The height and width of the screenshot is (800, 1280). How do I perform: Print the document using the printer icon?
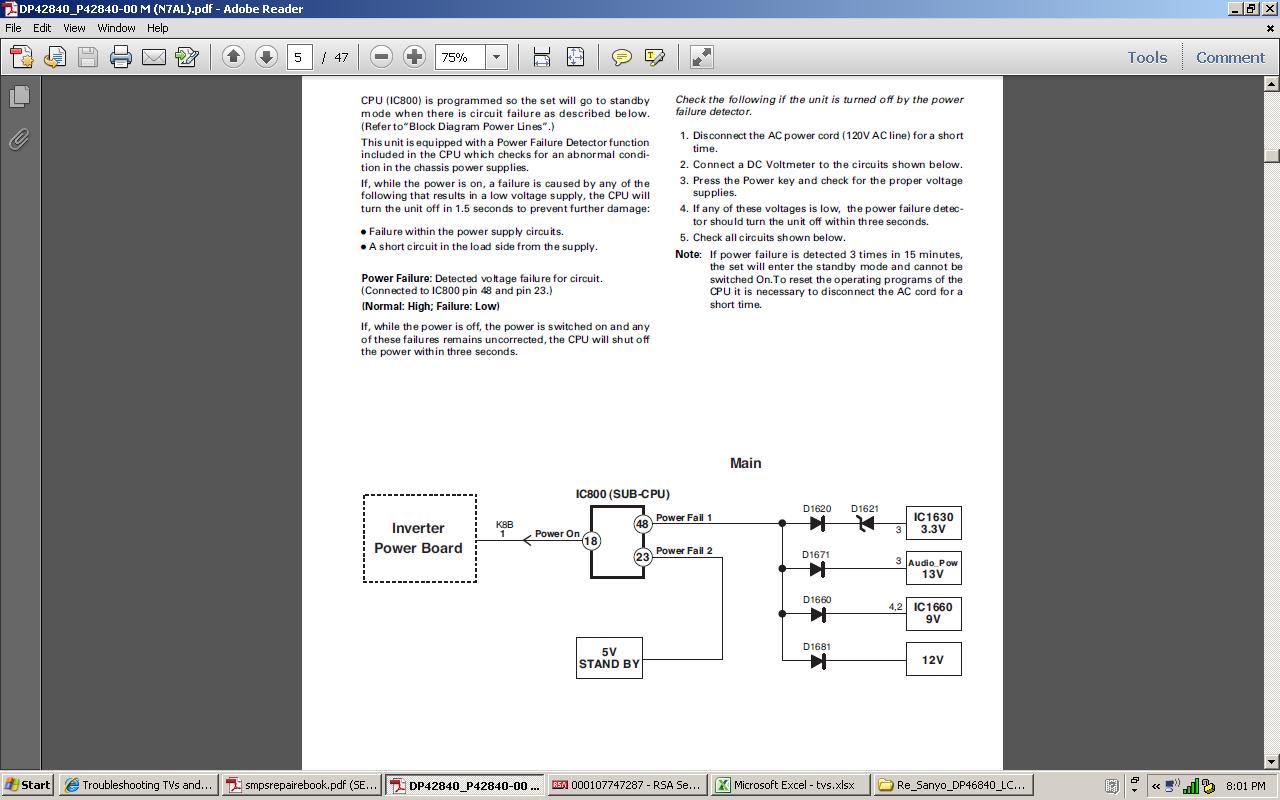[121, 57]
